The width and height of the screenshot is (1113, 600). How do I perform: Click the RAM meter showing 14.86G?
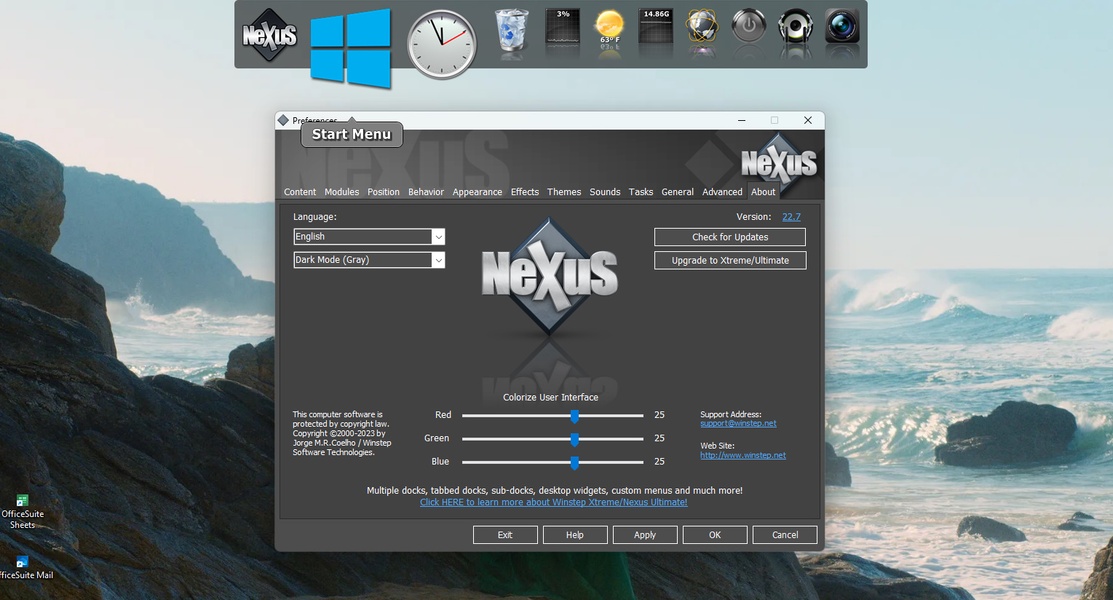click(x=656, y=28)
